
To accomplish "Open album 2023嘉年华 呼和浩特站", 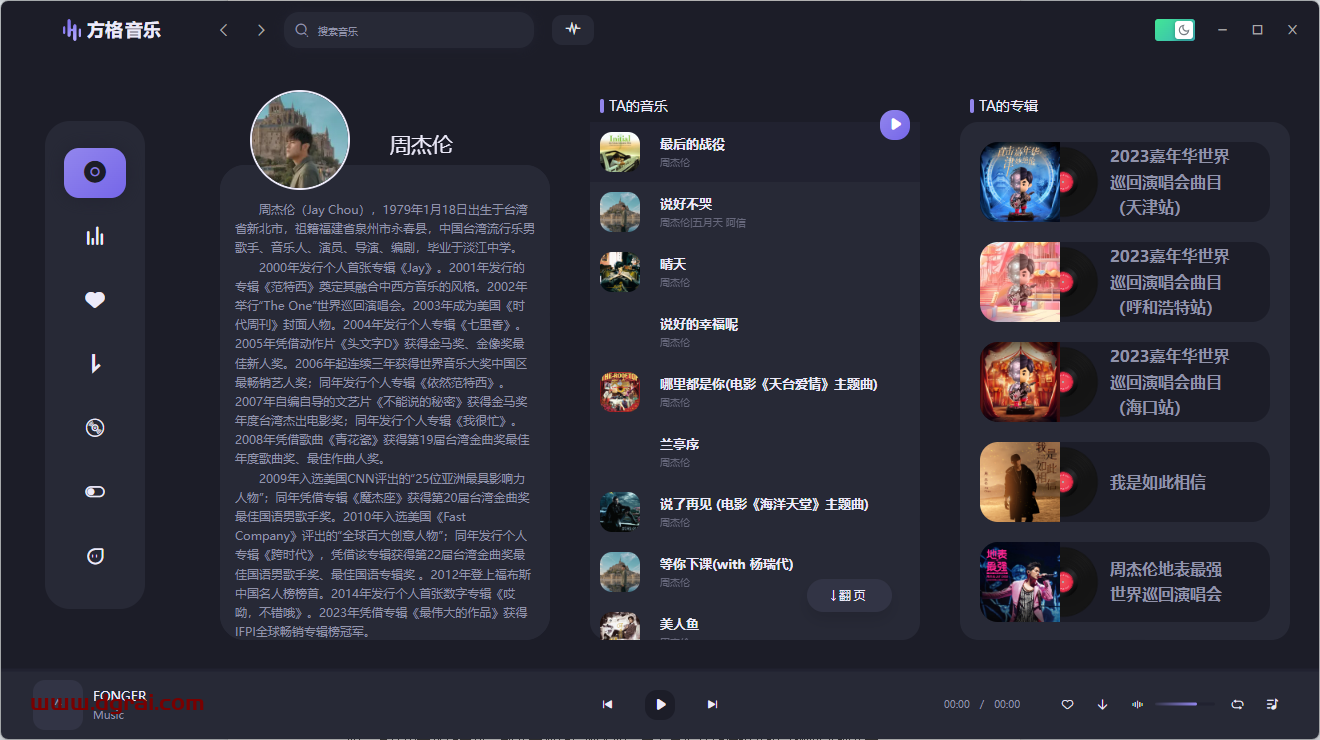I will [x=1125, y=282].
